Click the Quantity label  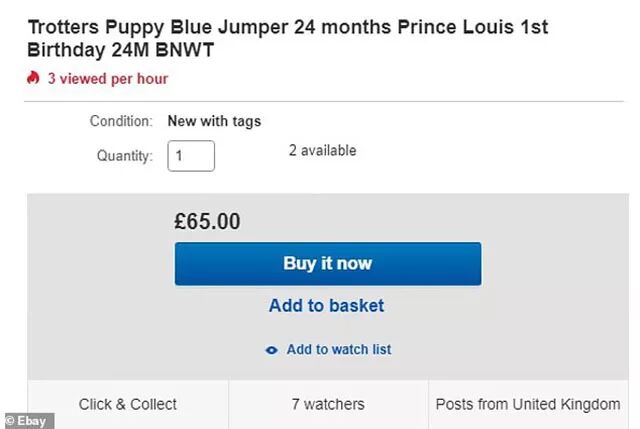[x=125, y=156]
